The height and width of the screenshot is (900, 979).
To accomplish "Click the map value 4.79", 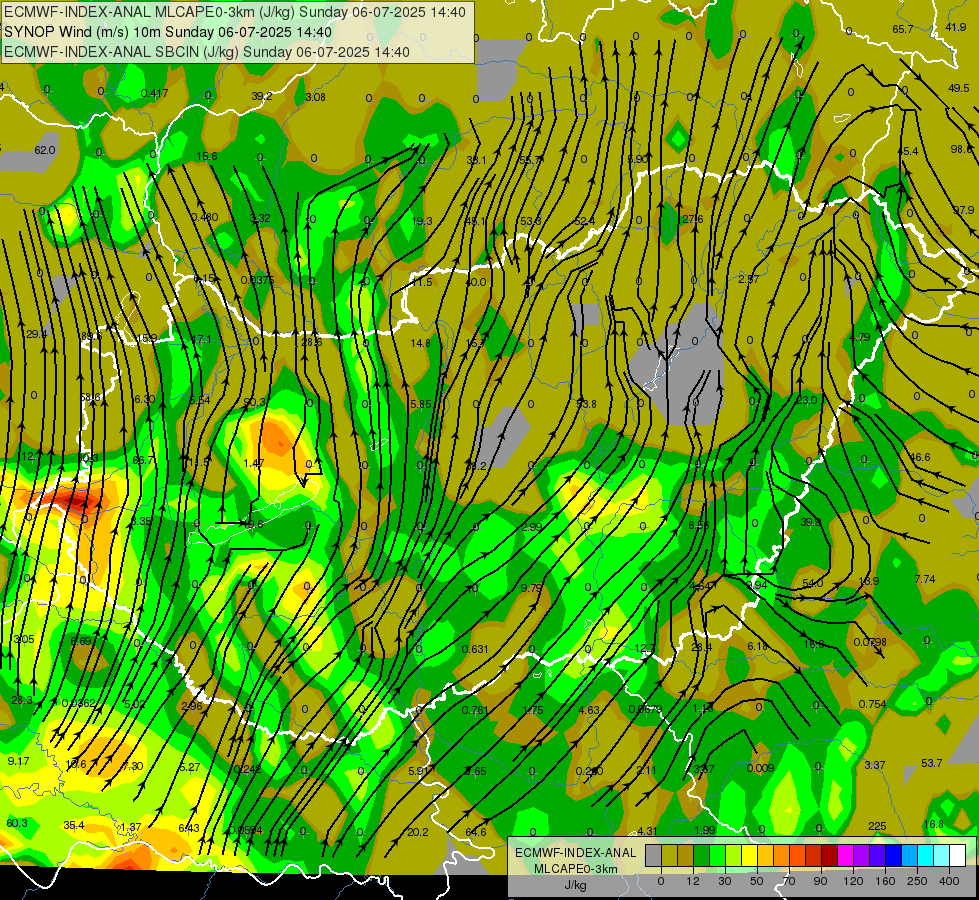I will (860, 337).
